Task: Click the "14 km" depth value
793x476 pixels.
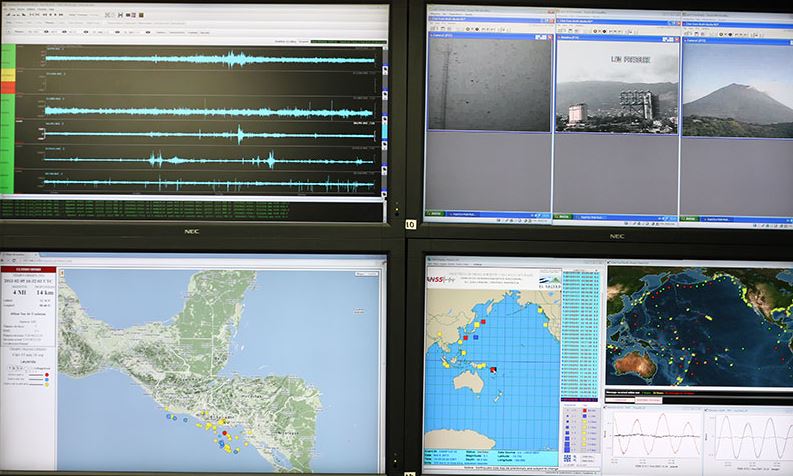Action: 45,293
